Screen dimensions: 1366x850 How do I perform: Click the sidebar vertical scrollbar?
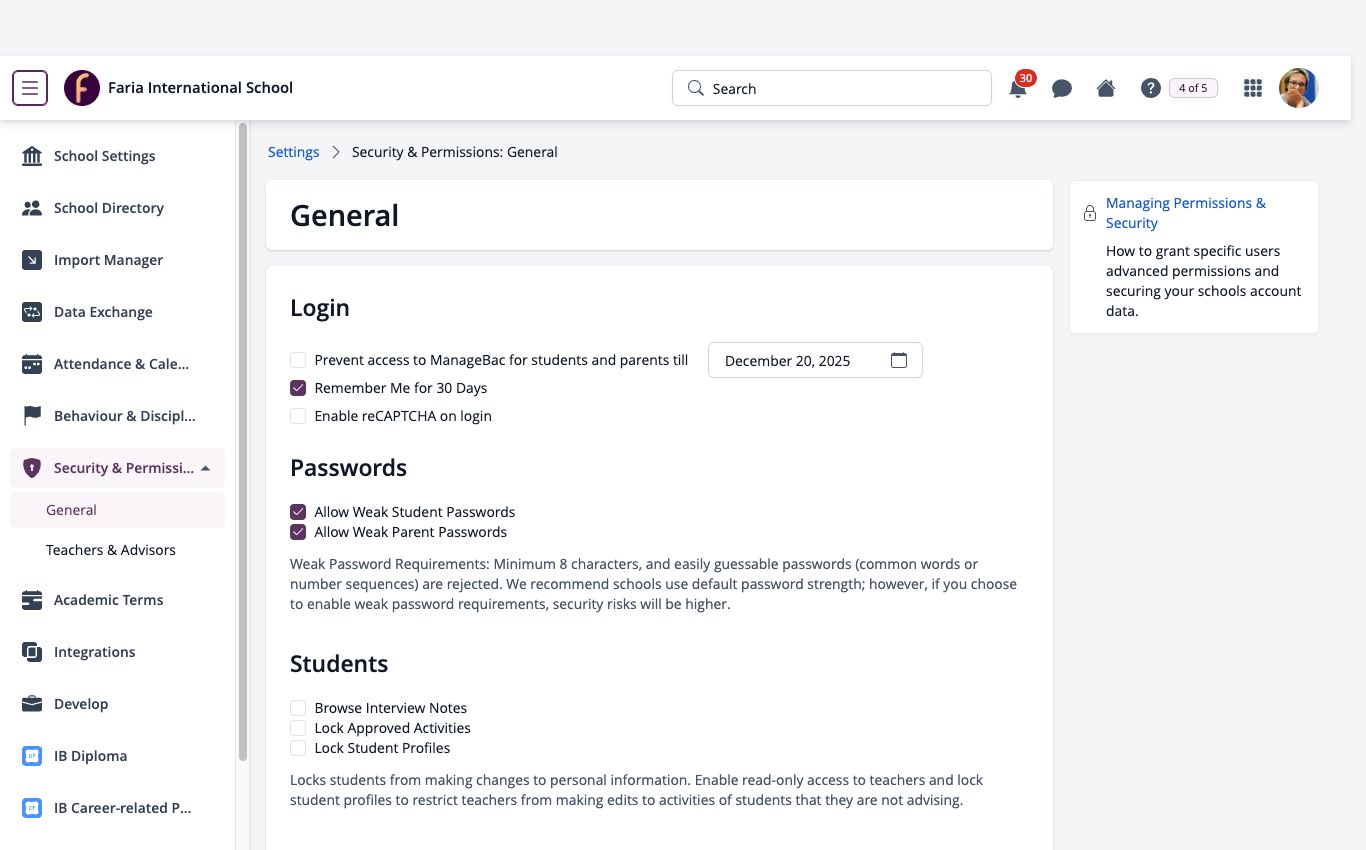tap(243, 442)
